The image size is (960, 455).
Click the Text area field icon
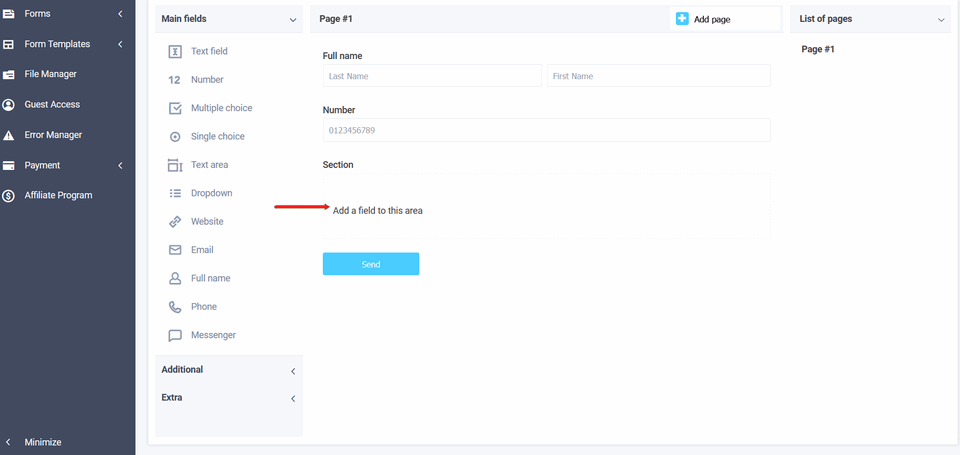(x=175, y=165)
